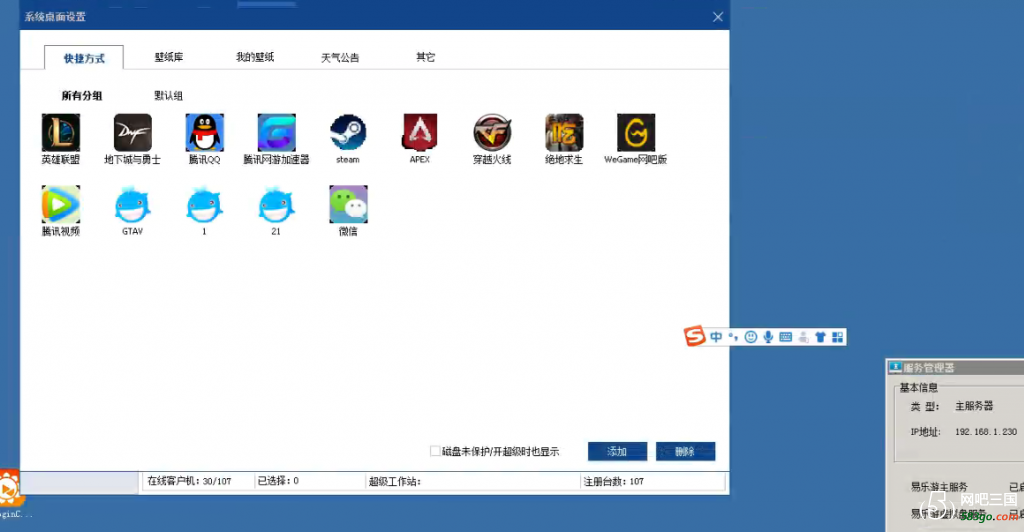Click 主服务器 type value in 服务管理器
Image resolution: width=1024 pixels, height=532 pixels.
tap(974, 406)
